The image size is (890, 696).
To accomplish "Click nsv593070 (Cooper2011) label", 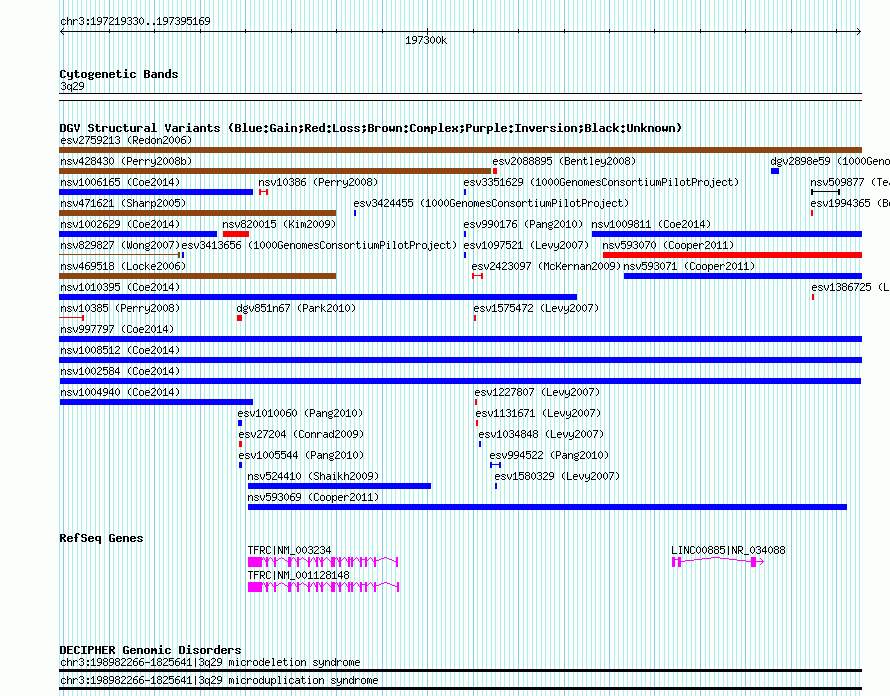I will (668, 245).
